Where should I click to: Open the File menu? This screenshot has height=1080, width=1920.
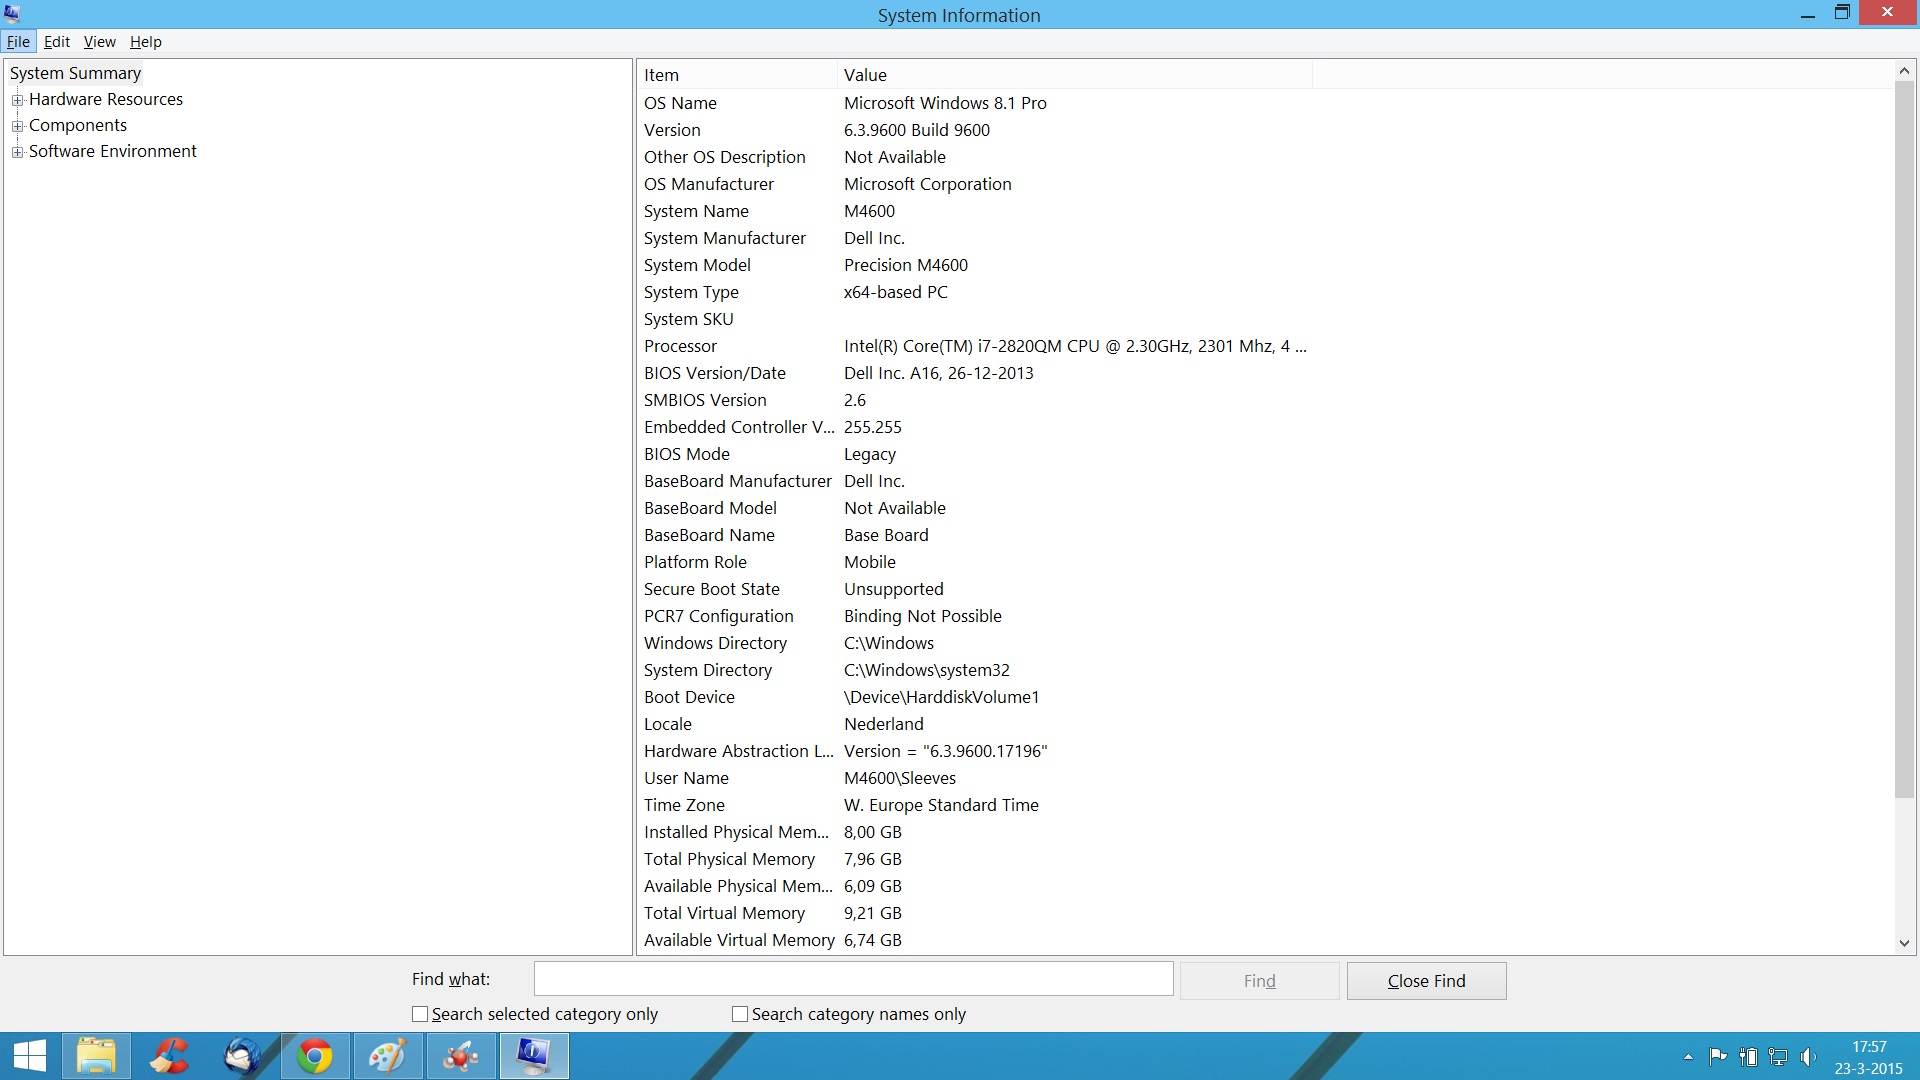18,42
